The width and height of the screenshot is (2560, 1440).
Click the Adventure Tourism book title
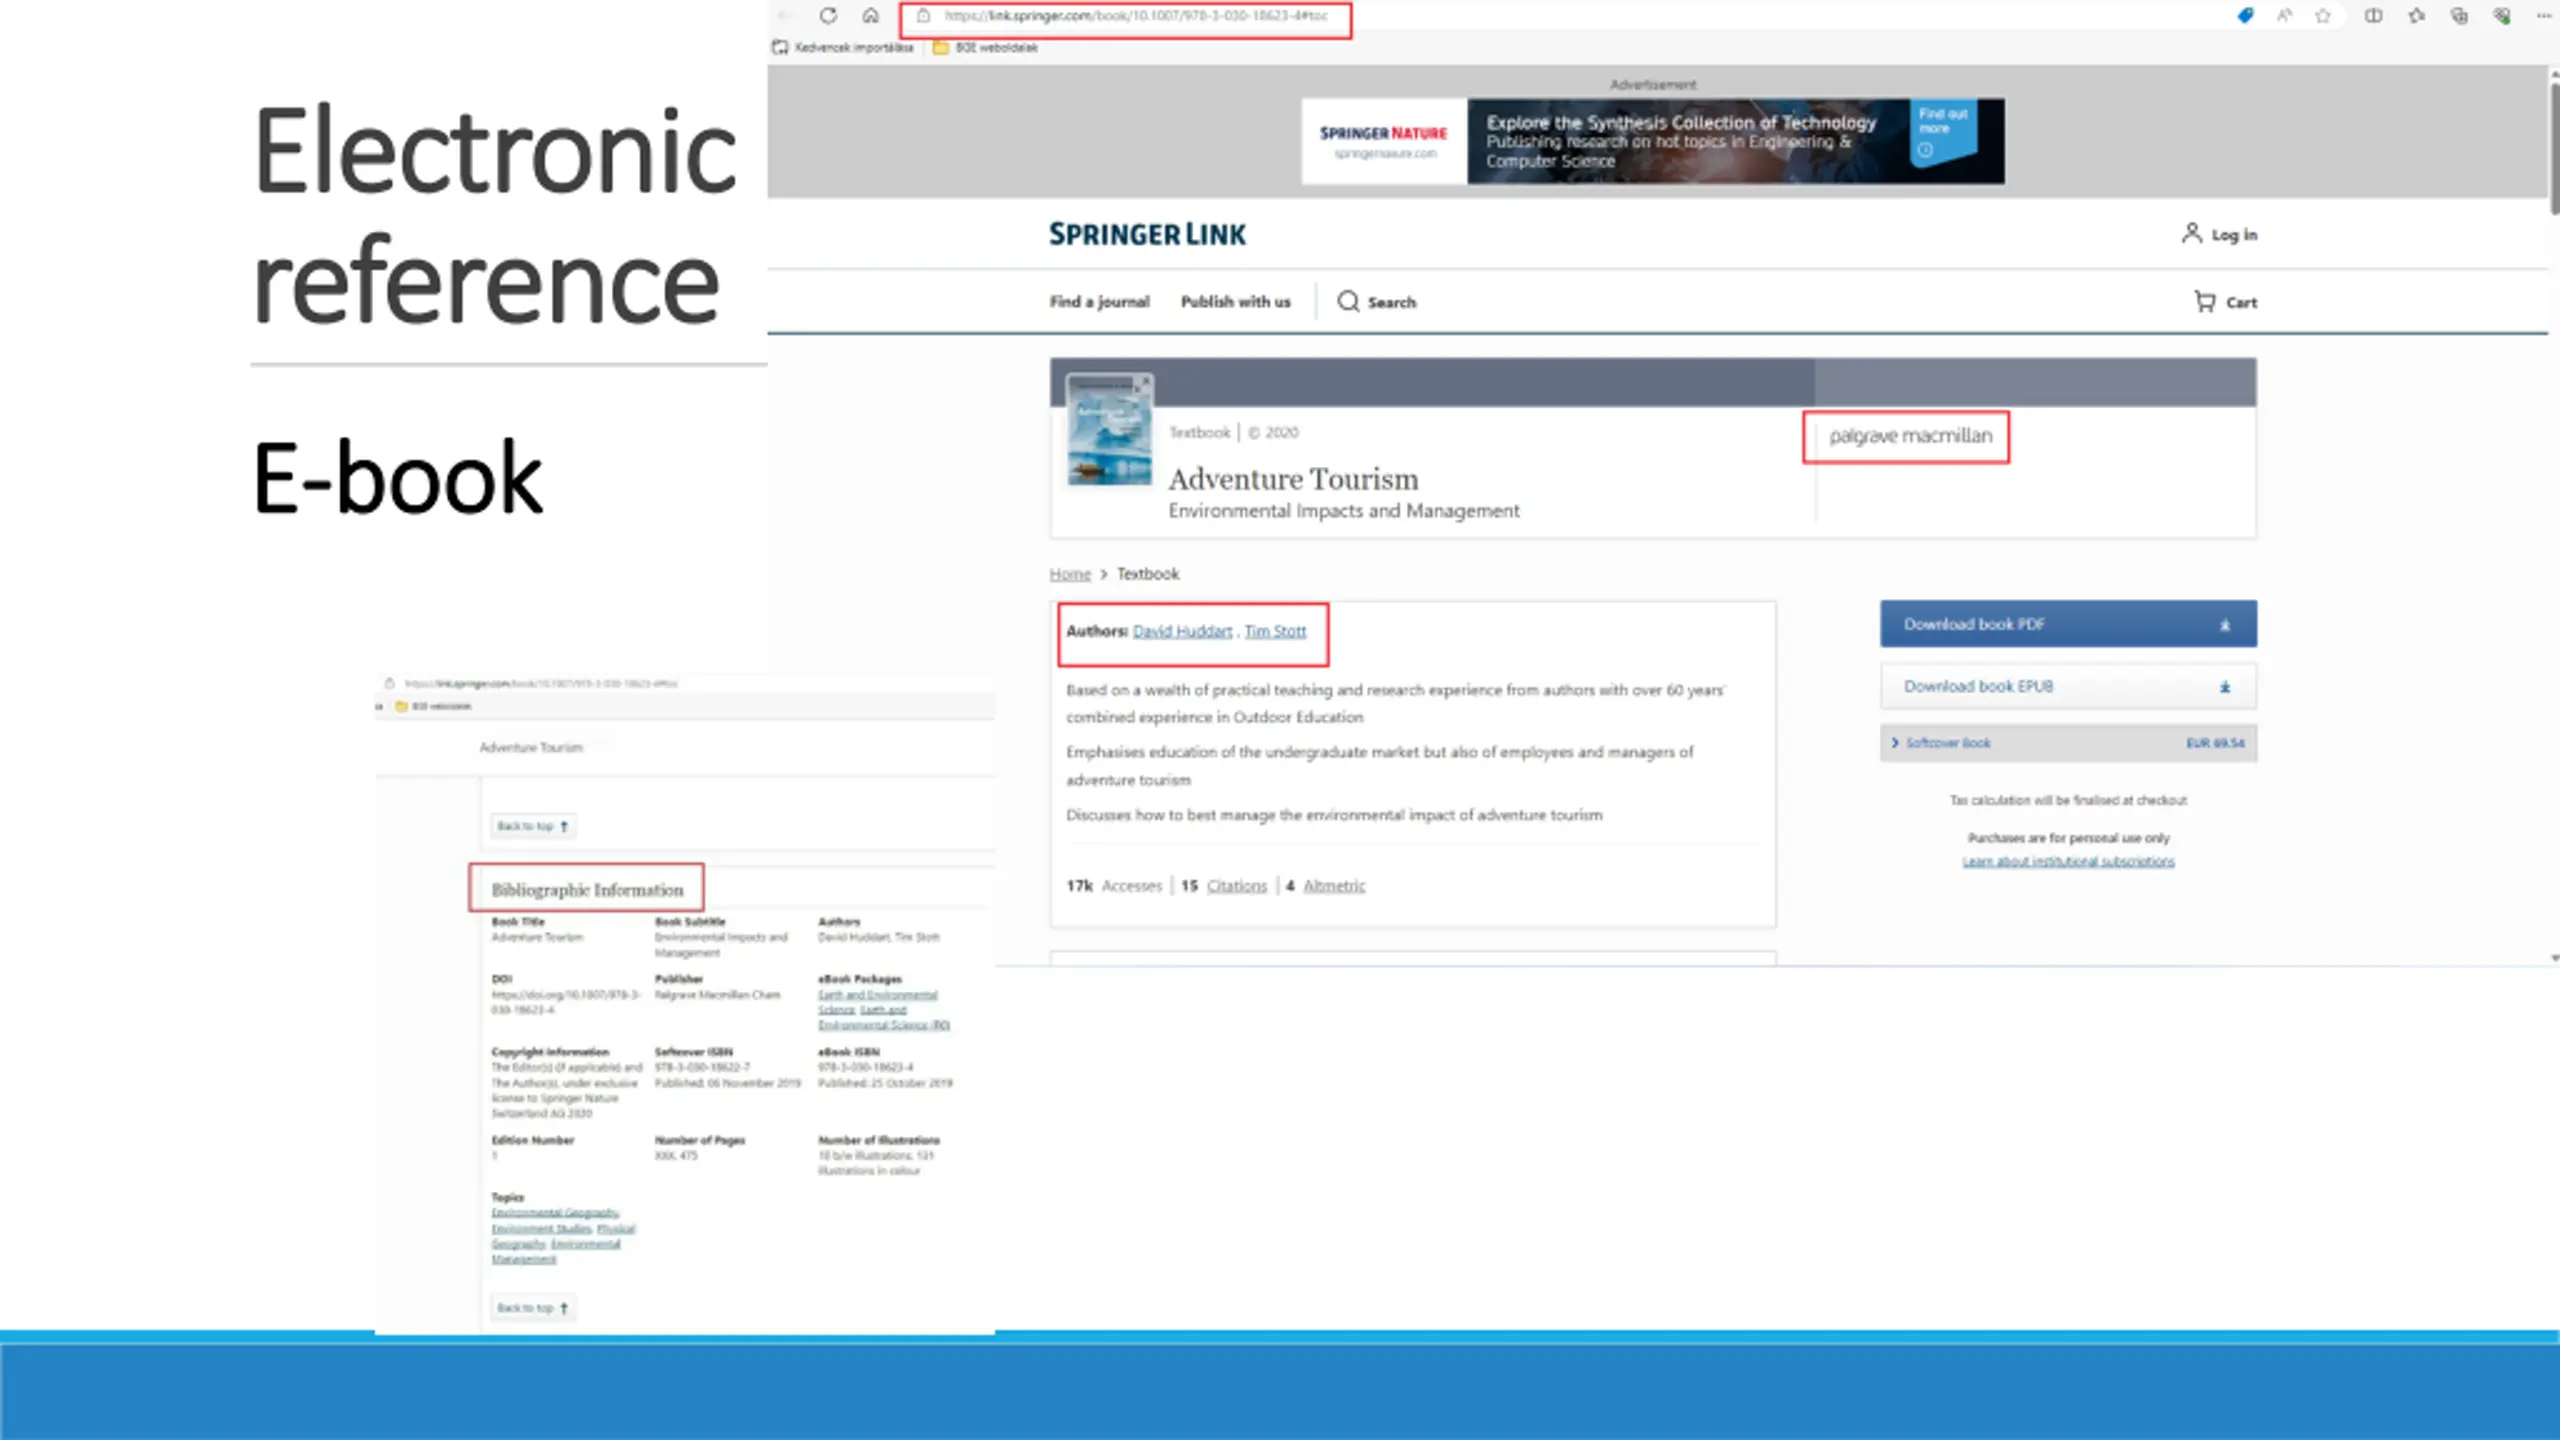click(x=1293, y=479)
